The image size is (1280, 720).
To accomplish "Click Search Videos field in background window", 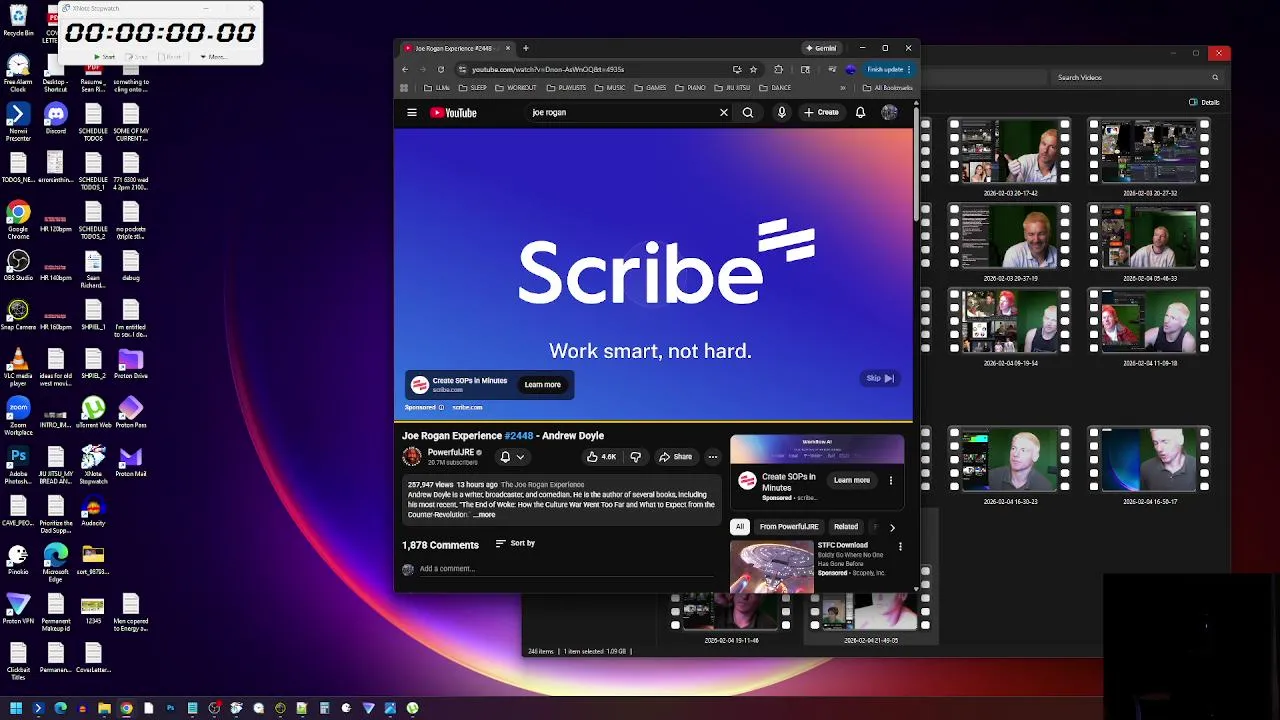I will [1135, 77].
